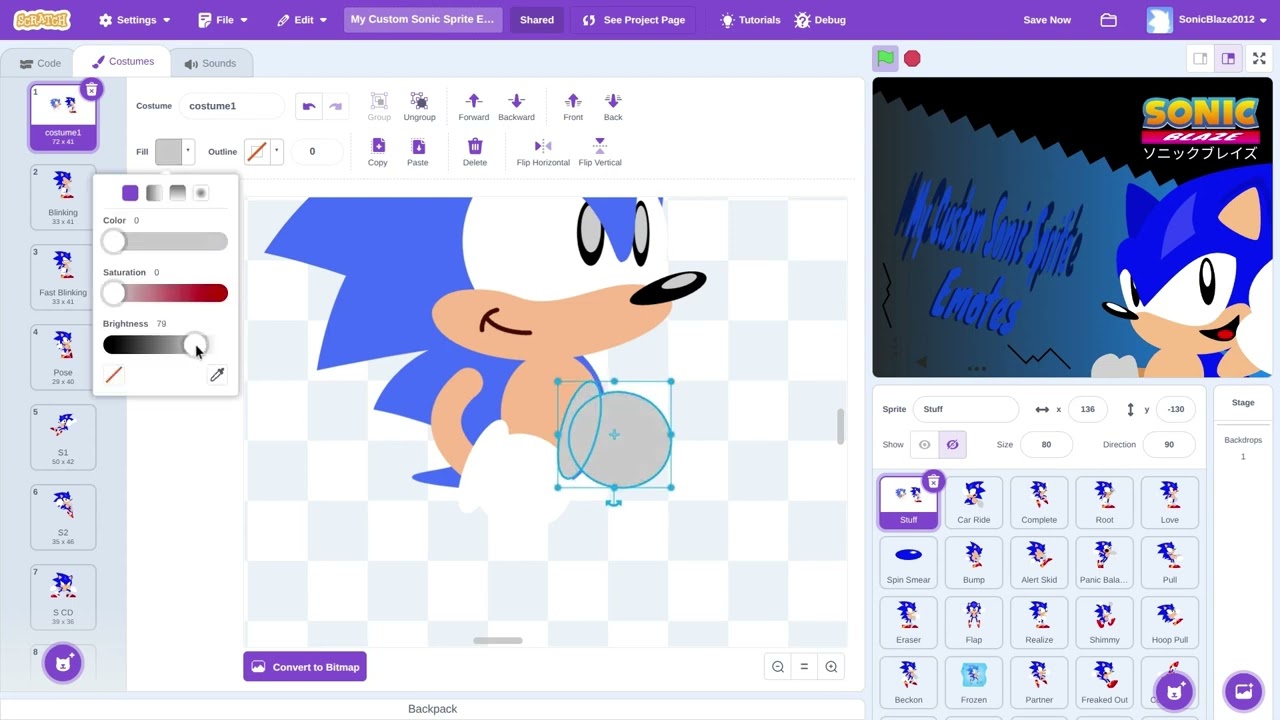This screenshot has height=720, width=1280.
Task: Click the Brightness slider handle
Action: coord(196,345)
